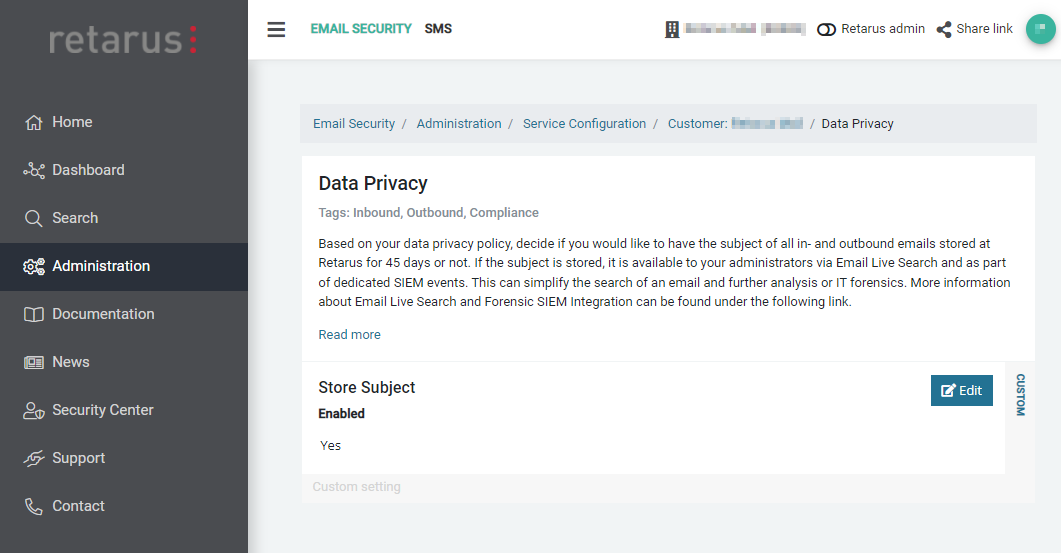Click the Support handshake icon
Viewport: 1061px width, 553px height.
pos(34,458)
